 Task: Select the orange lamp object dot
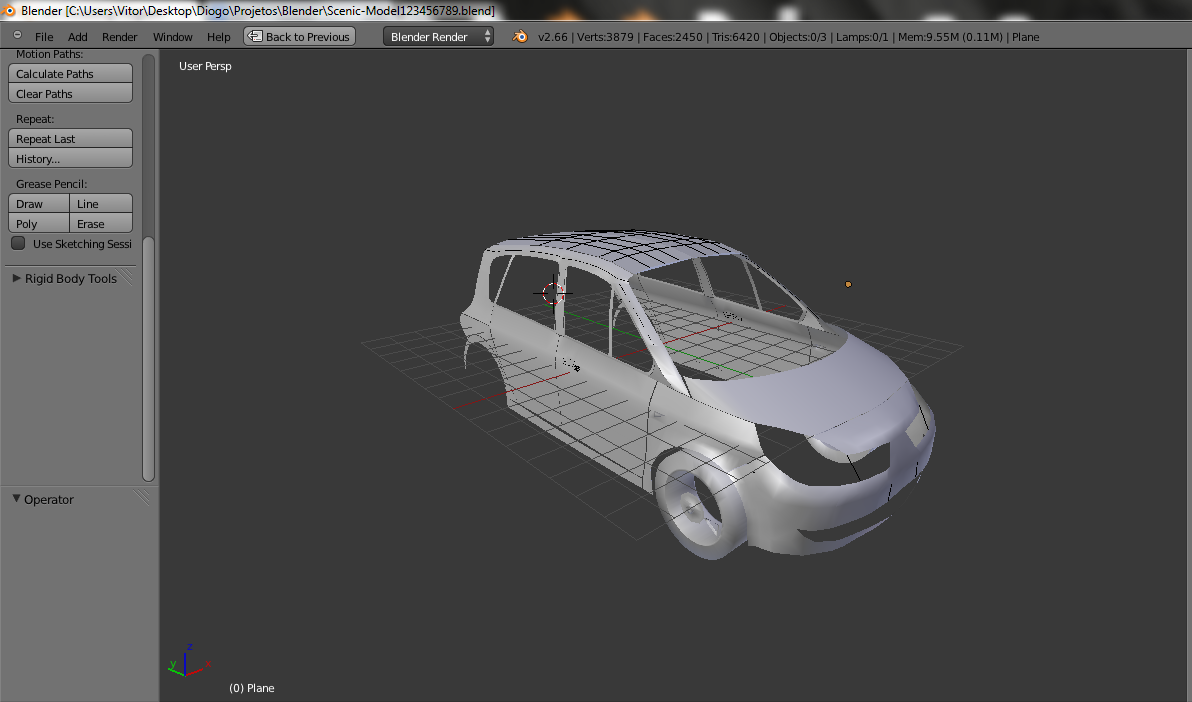pyautogui.click(x=848, y=284)
